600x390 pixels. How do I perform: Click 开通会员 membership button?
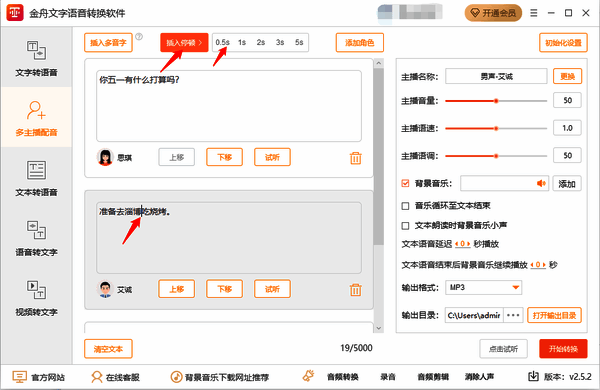click(x=493, y=13)
